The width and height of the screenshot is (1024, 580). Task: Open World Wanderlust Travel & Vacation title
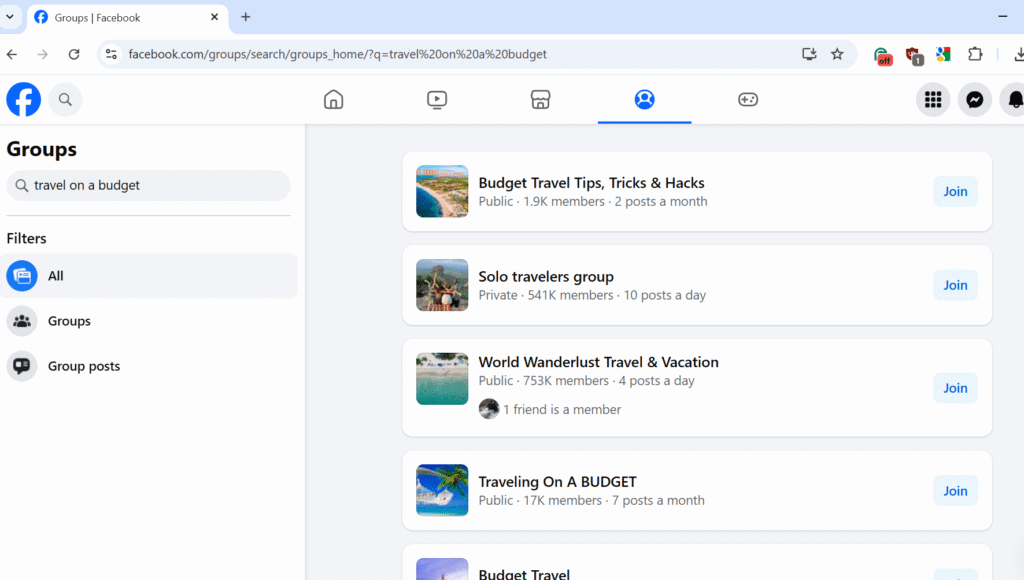pyautogui.click(x=598, y=362)
